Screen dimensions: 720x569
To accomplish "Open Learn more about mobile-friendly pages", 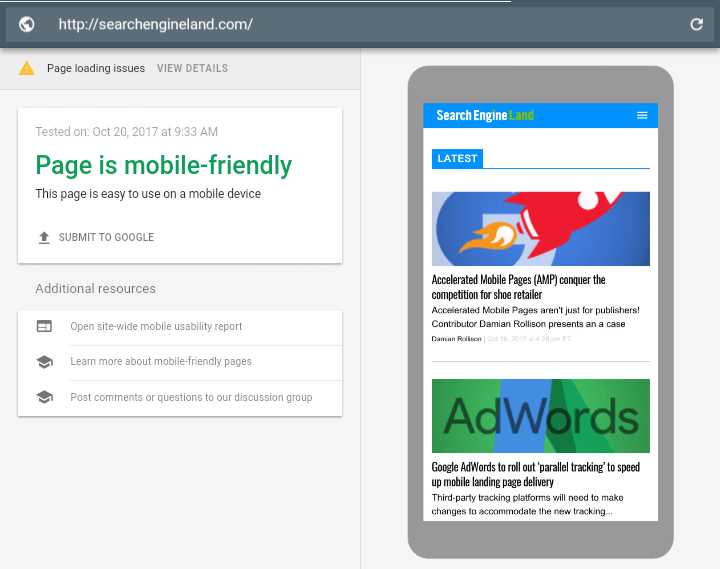I will [161, 362].
